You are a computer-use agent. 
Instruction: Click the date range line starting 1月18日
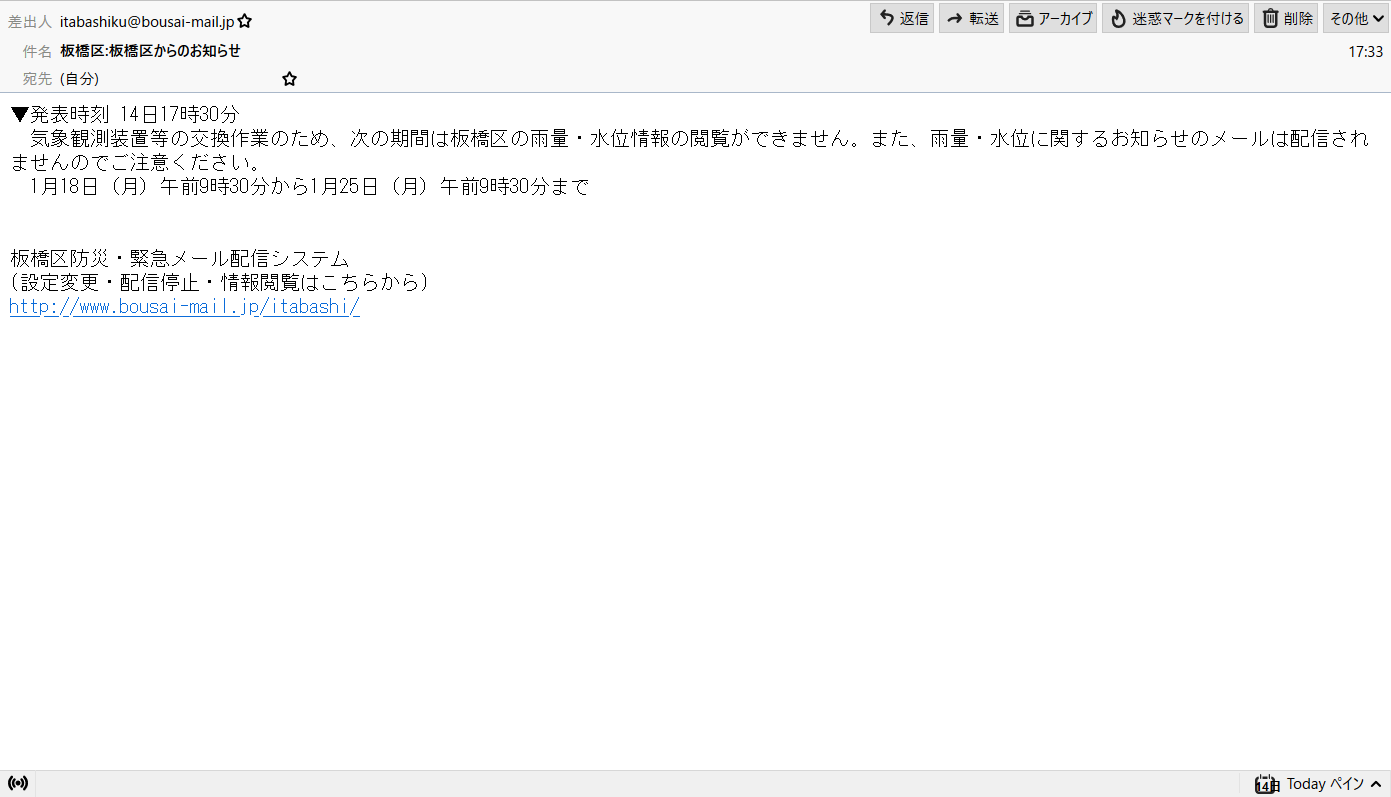[310, 187]
